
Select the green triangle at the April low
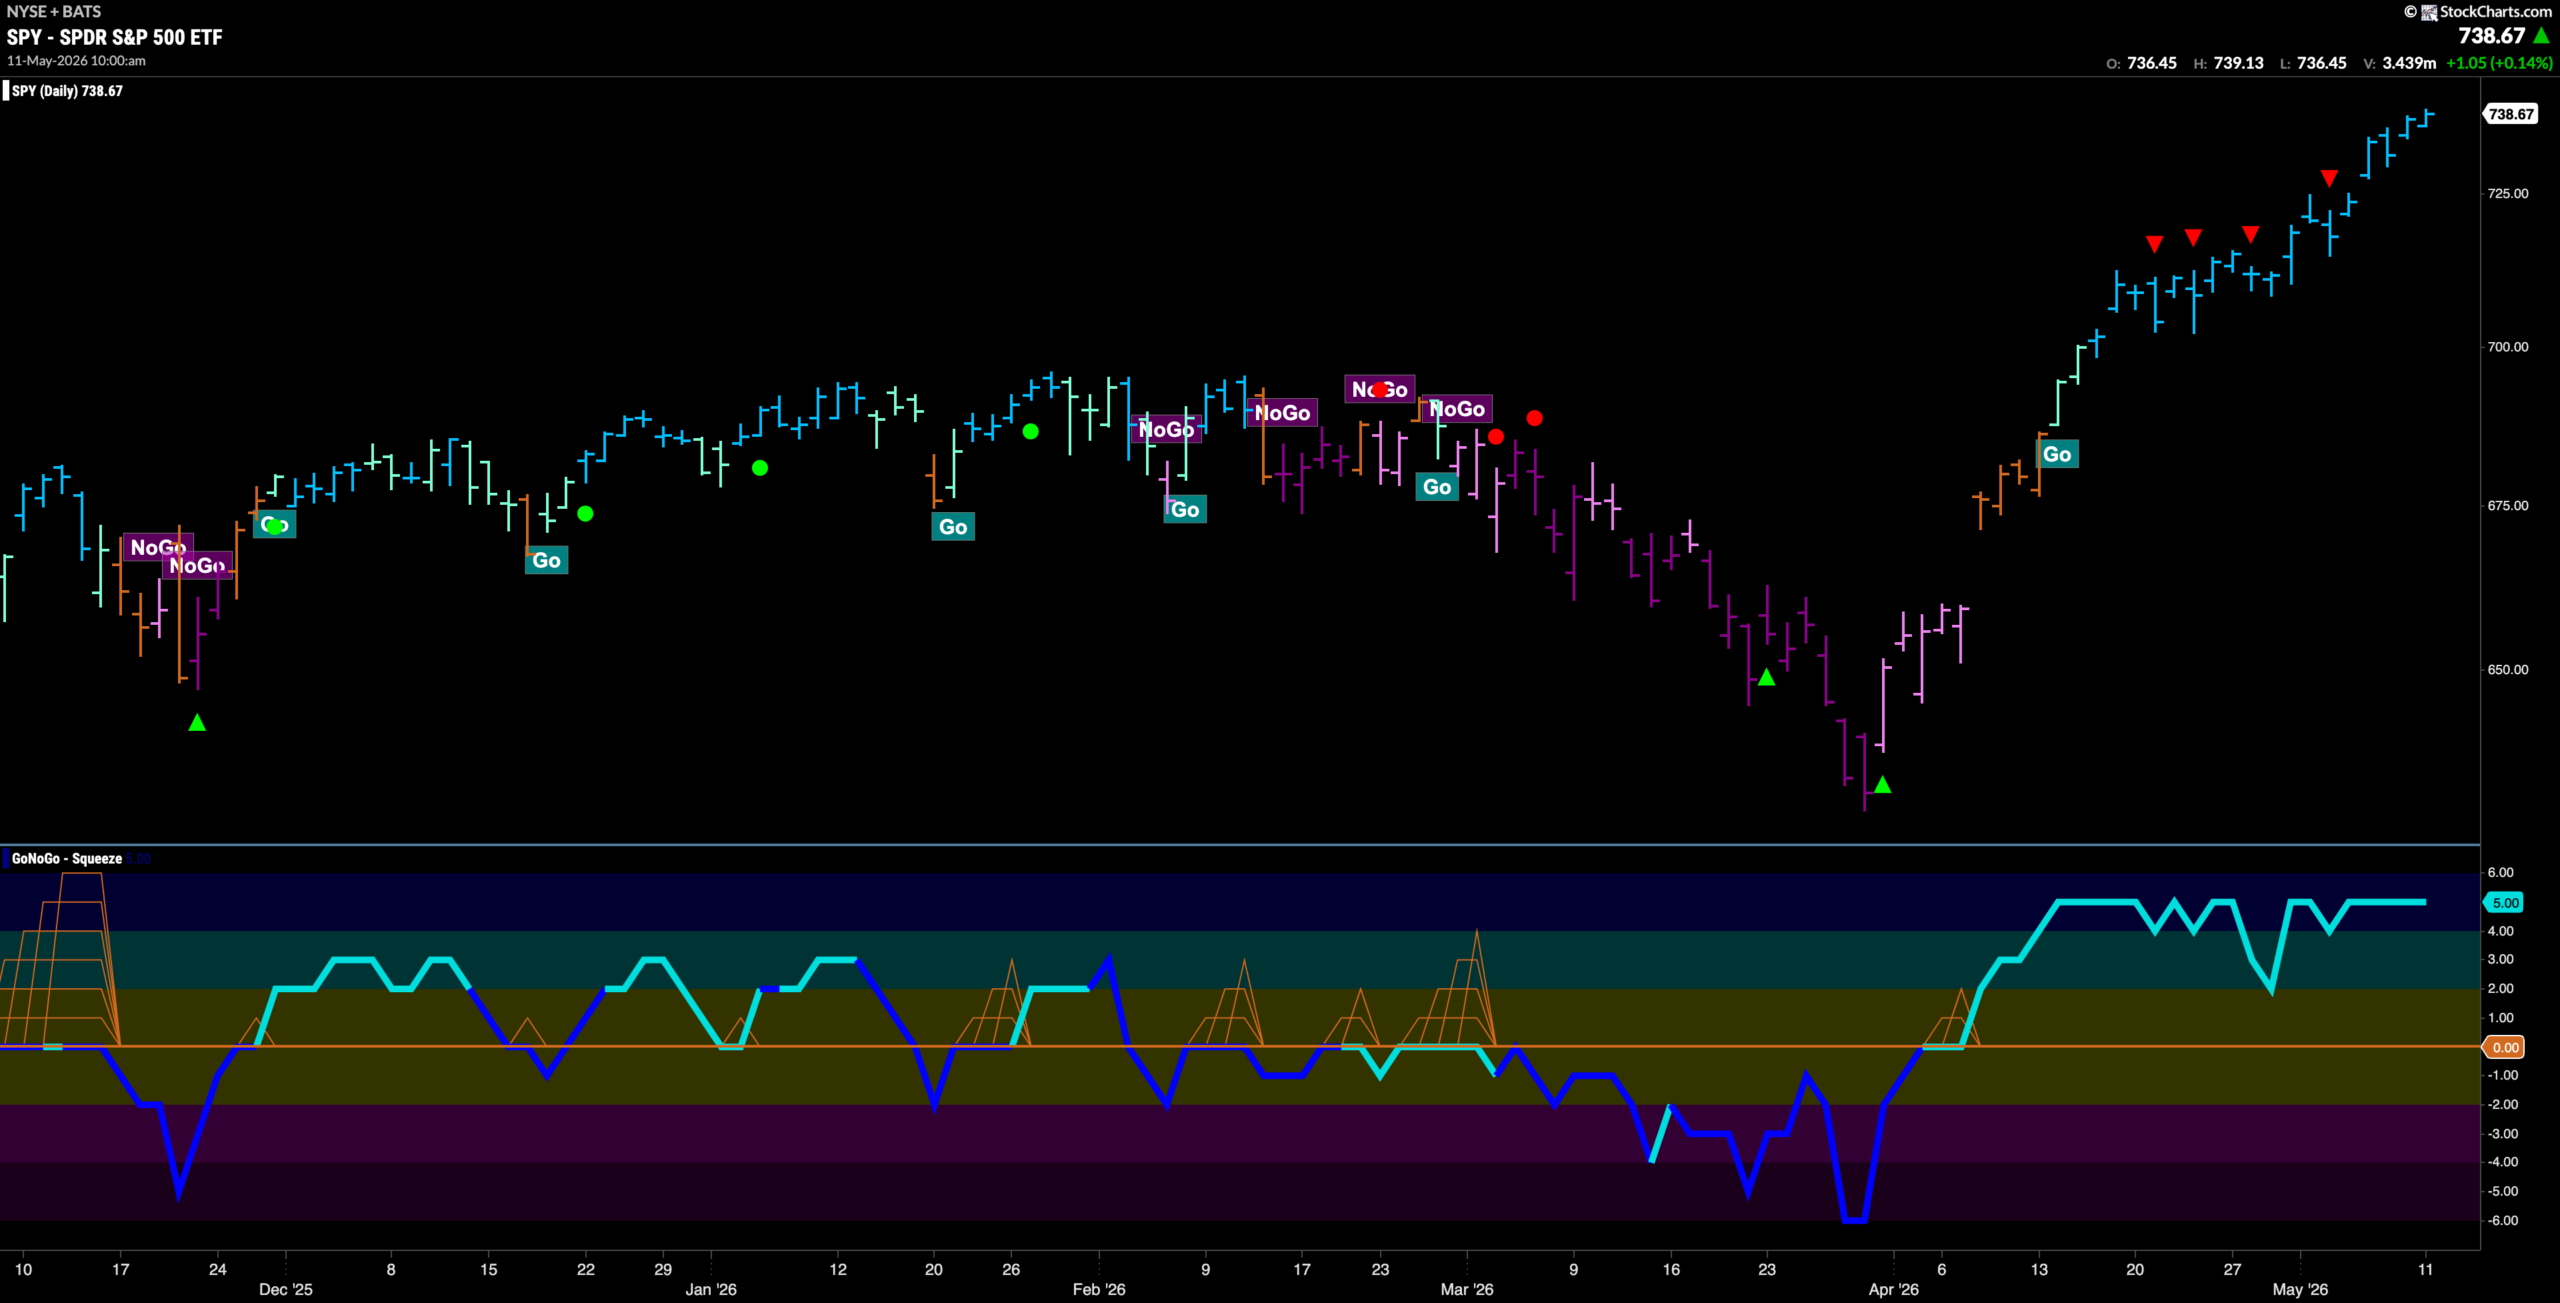pyautogui.click(x=1882, y=785)
